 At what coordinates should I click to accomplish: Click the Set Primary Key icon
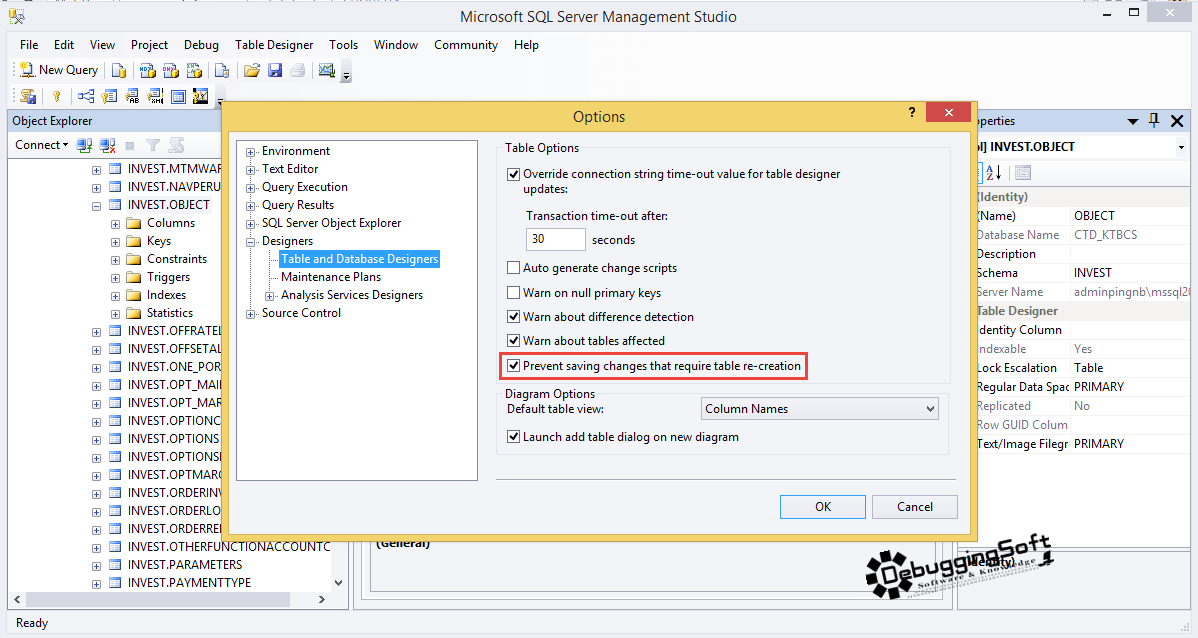pos(56,96)
